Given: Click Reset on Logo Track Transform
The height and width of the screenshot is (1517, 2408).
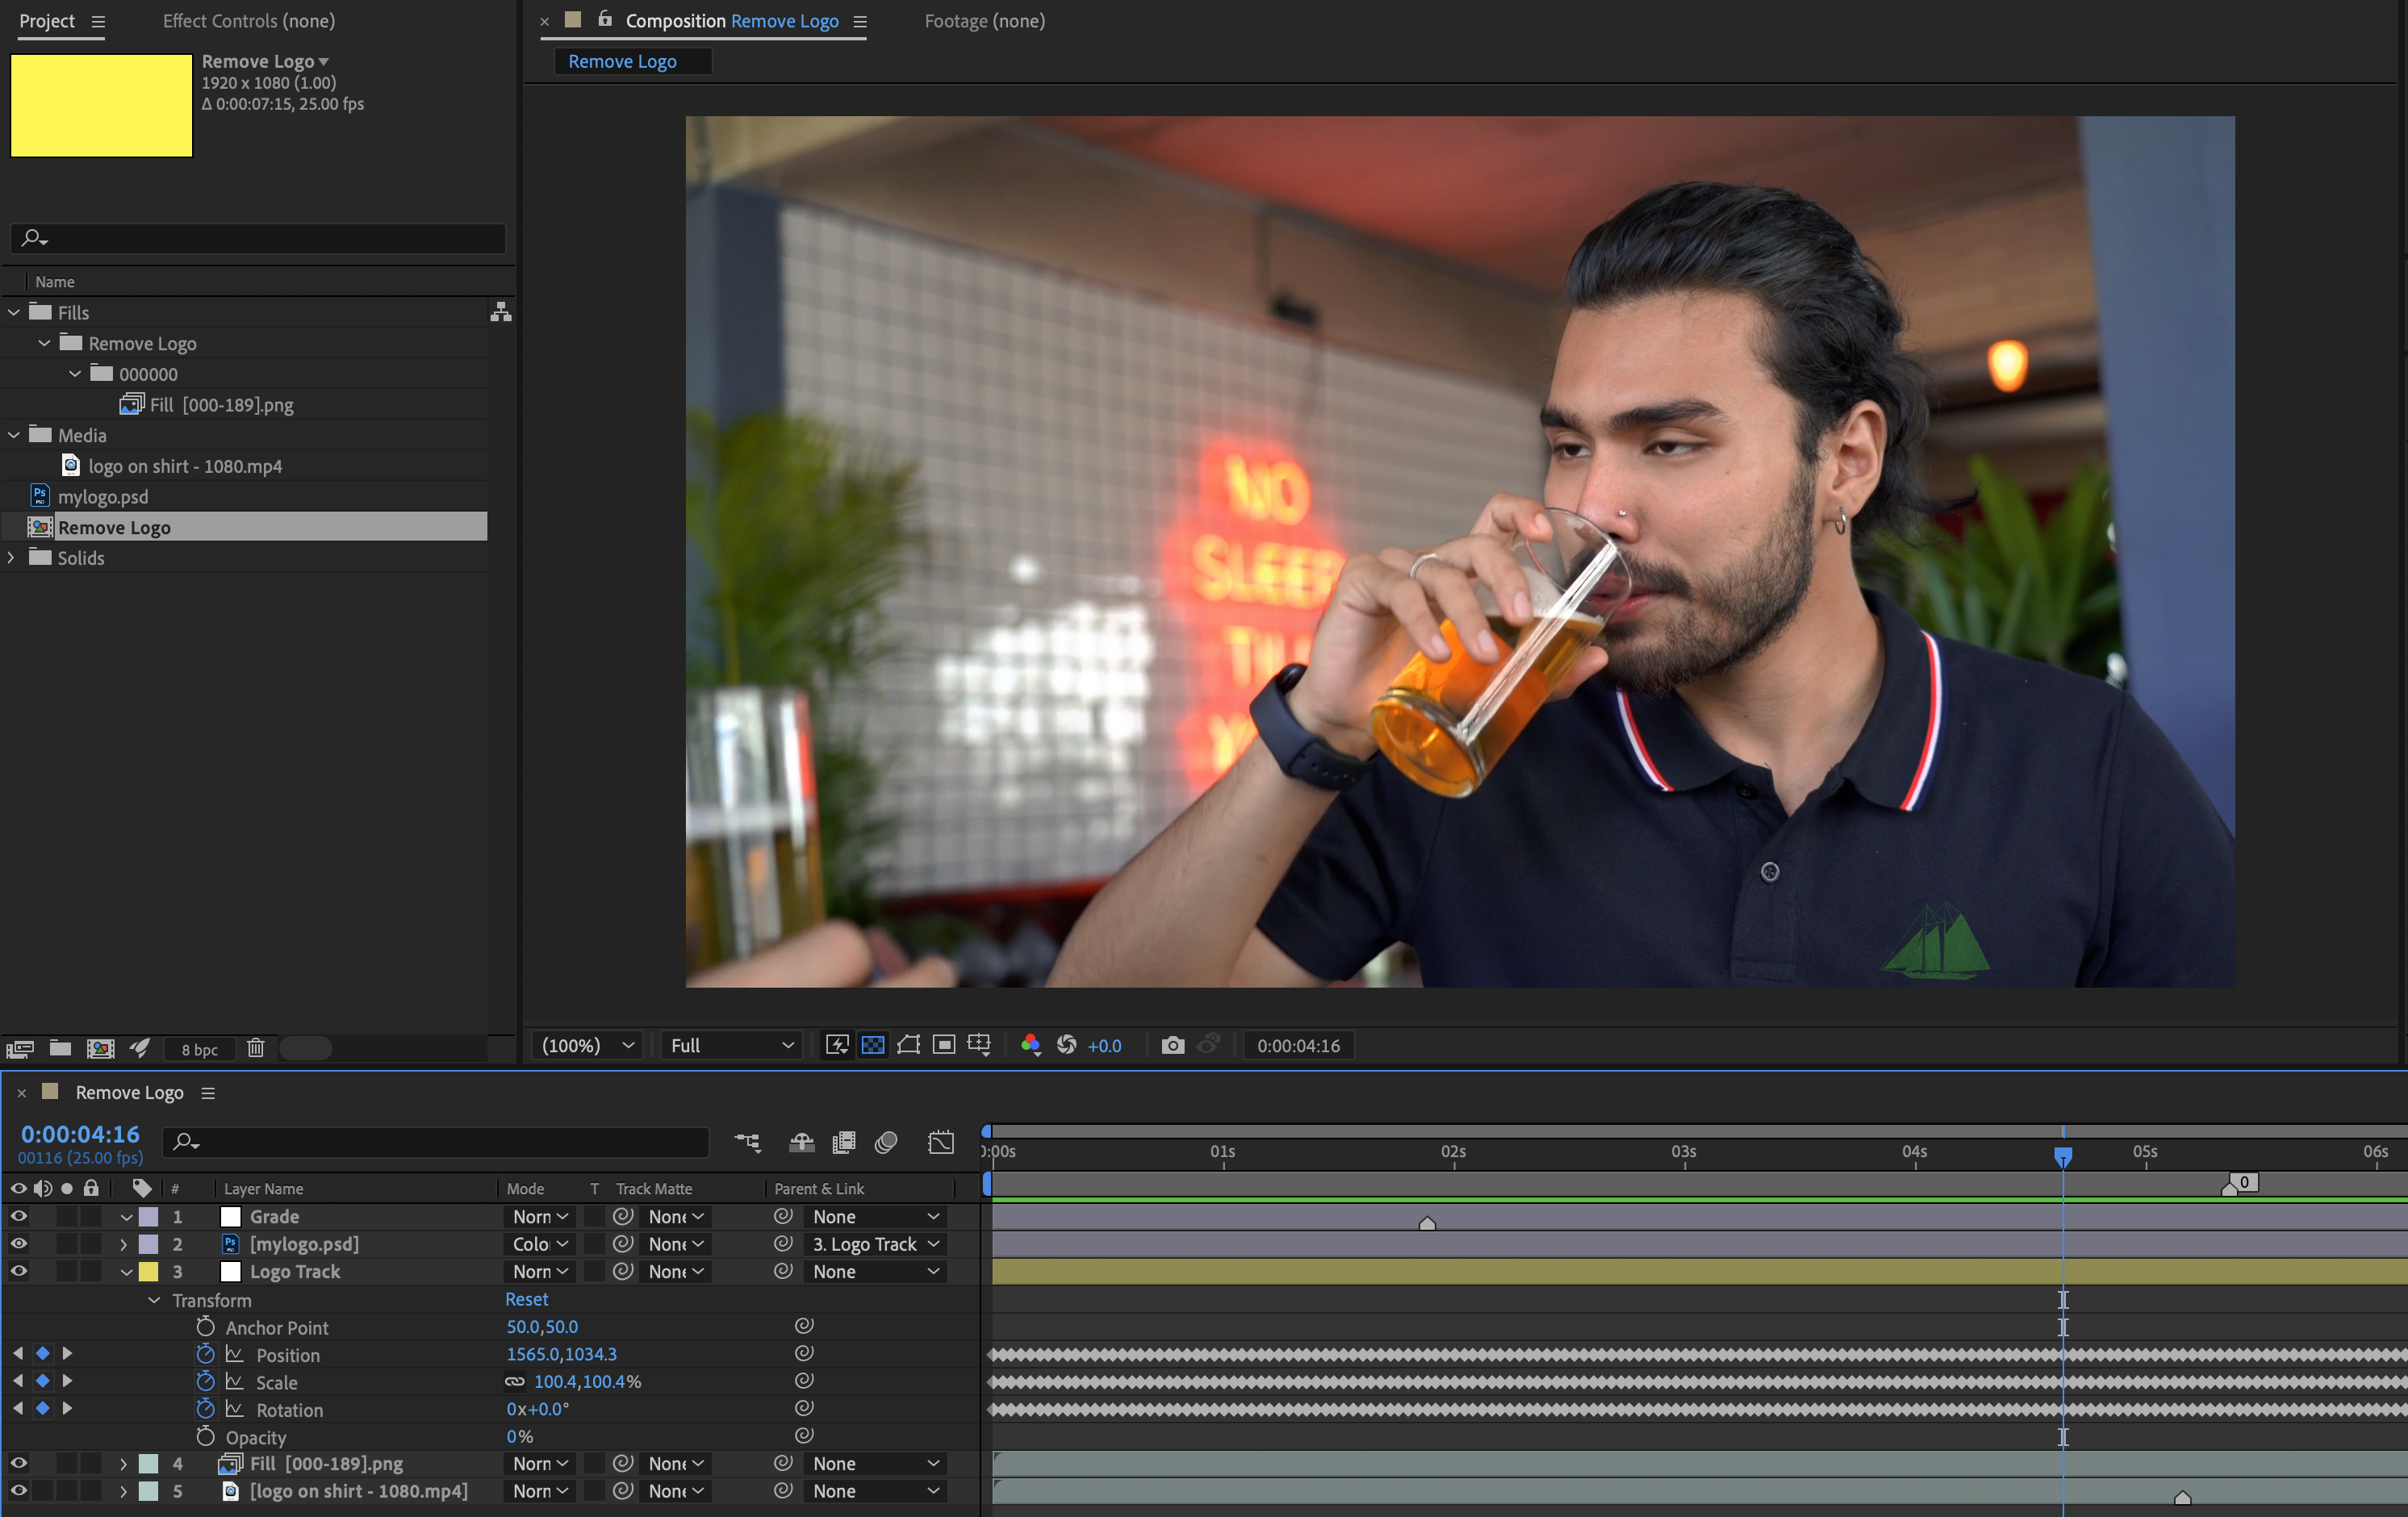Looking at the screenshot, I should click(x=526, y=1299).
